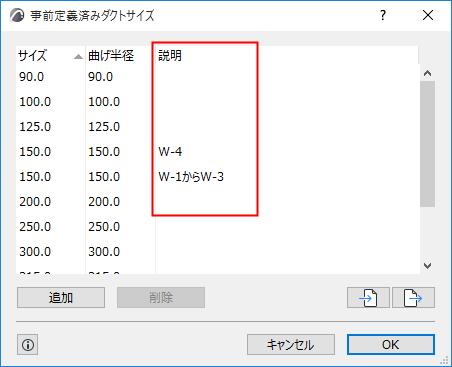Viewport: 452px width, 367px height.
Task: Click the scrollbar down arrow
Action: click(427, 266)
